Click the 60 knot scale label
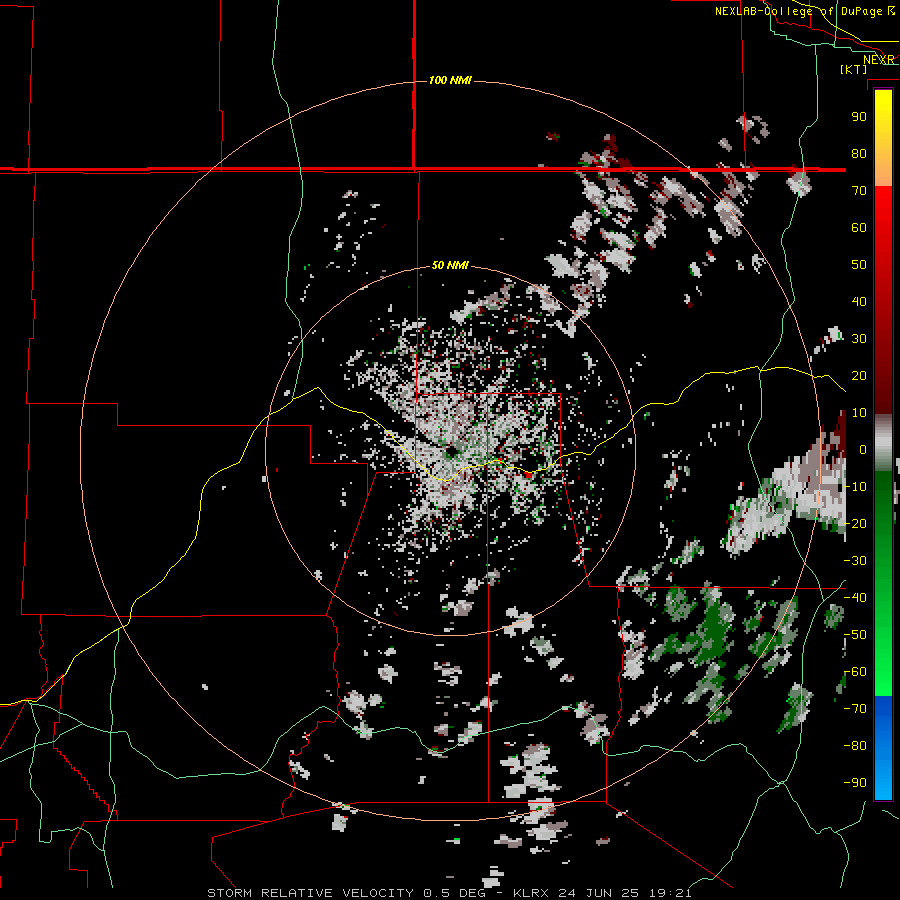This screenshot has width=900, height=900. coord(859,227)
